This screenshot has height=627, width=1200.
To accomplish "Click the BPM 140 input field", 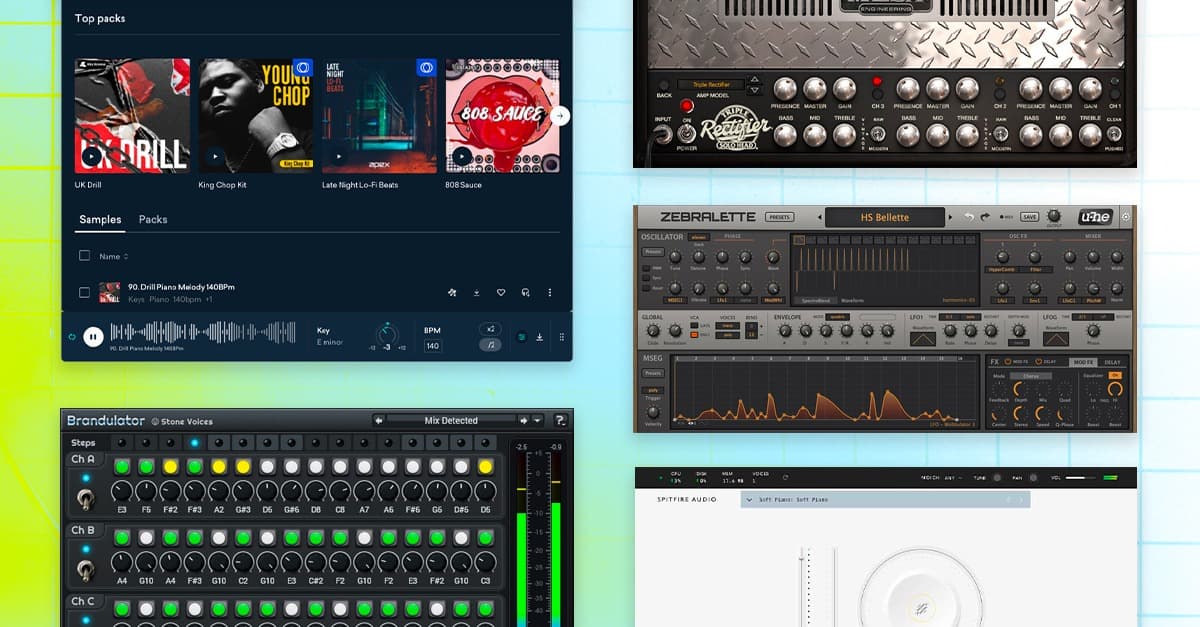I will [432, 346].
